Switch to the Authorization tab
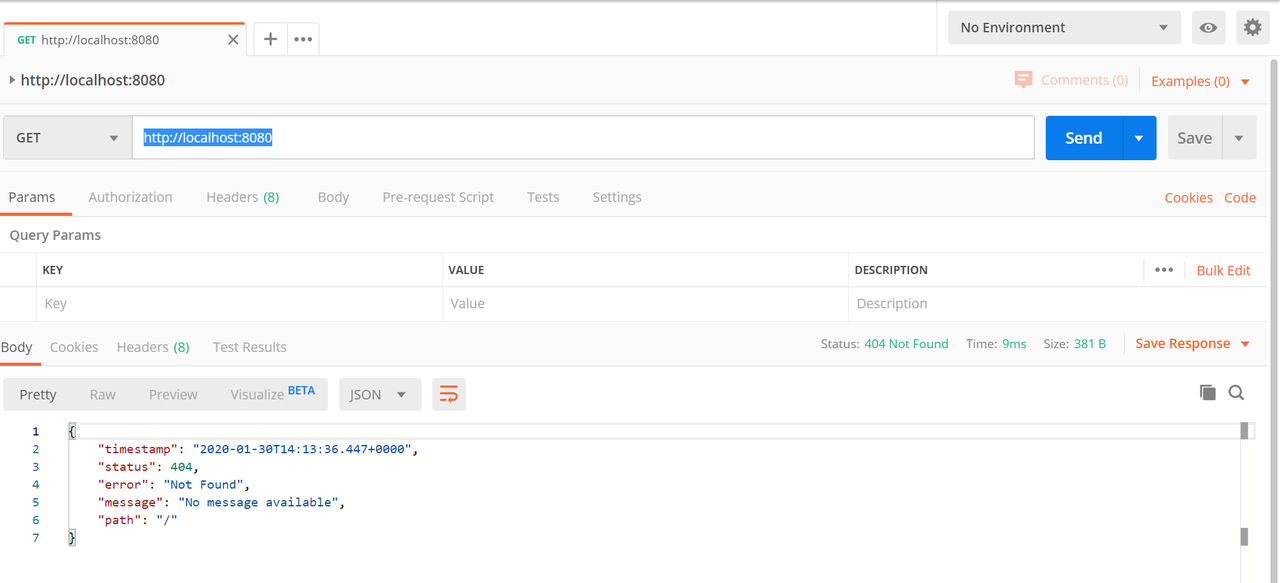Image resolution: width=1280 pixels, height=583 pixels. click(x=130, y=197)
